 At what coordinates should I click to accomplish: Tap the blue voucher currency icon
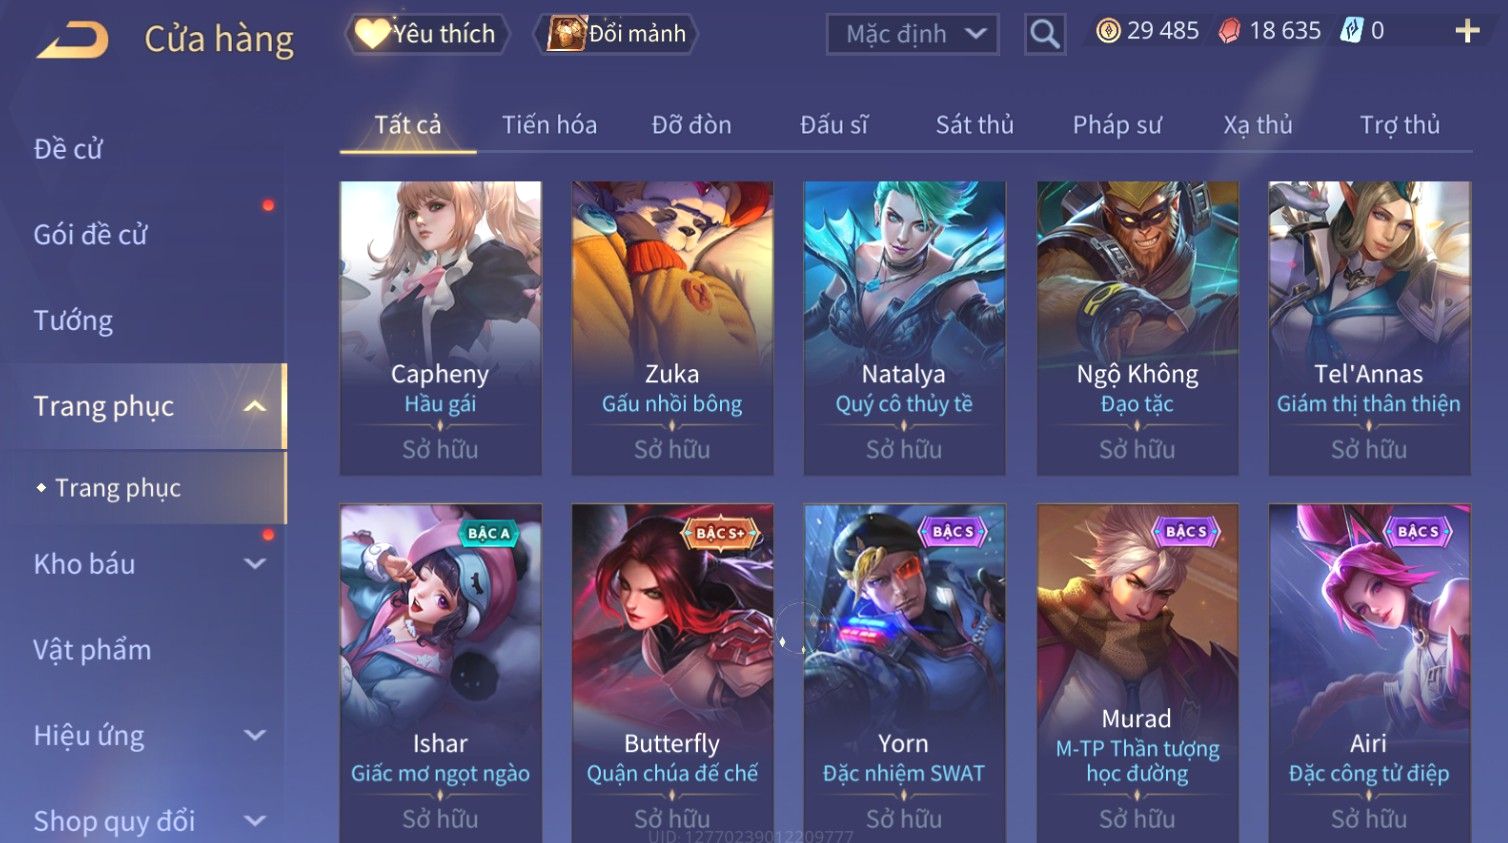pos(1351,31)
